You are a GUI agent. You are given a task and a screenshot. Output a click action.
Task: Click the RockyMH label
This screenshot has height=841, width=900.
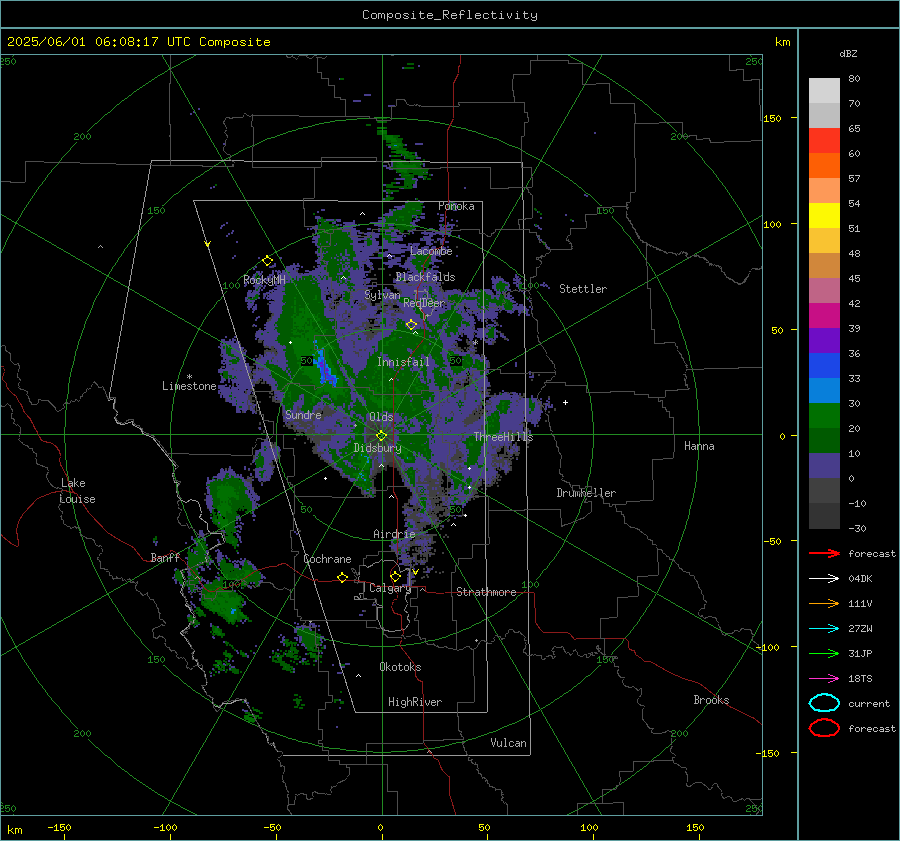click(x=264, y=280)
